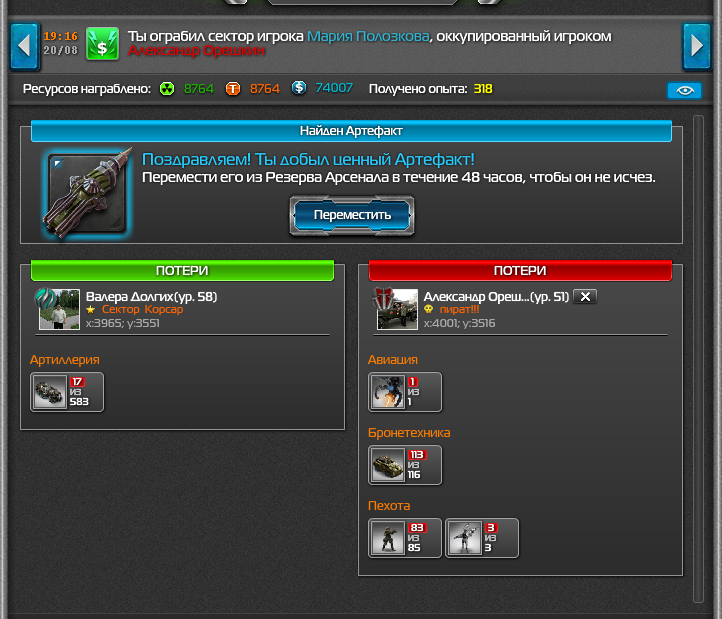Viewport: 722px width, 619px height.
Task: Go to previous battle report arrow
Action: pos(24,46)
